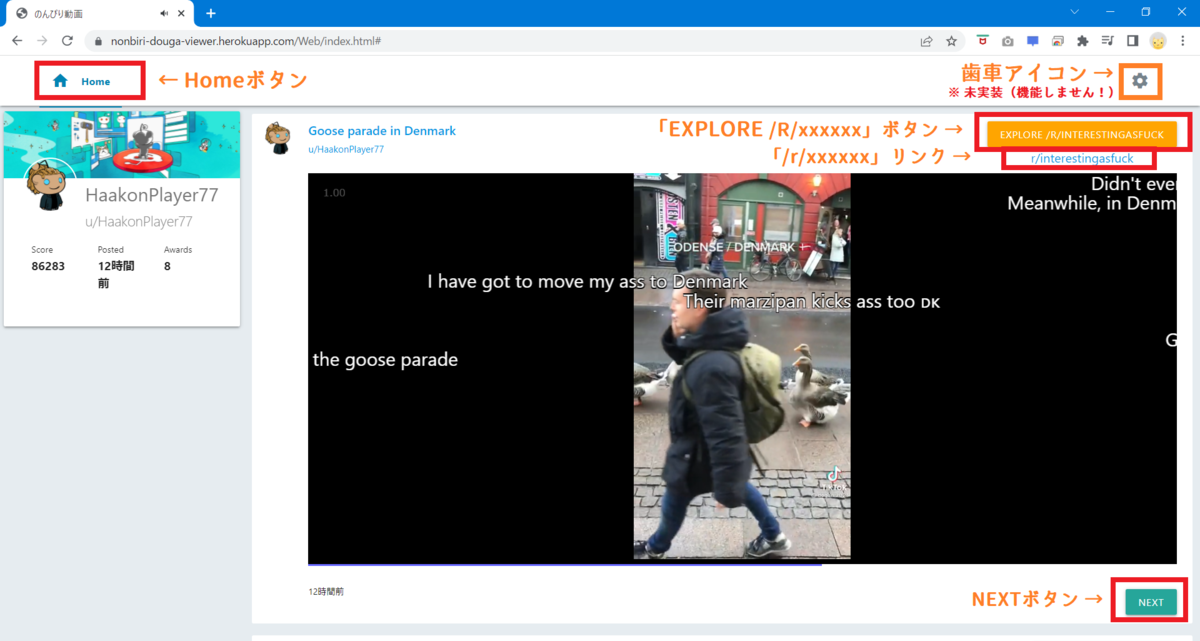Open u/HaakonPlayer77 link under post title
Viewport: 1200px width, 641px height.
346,149
